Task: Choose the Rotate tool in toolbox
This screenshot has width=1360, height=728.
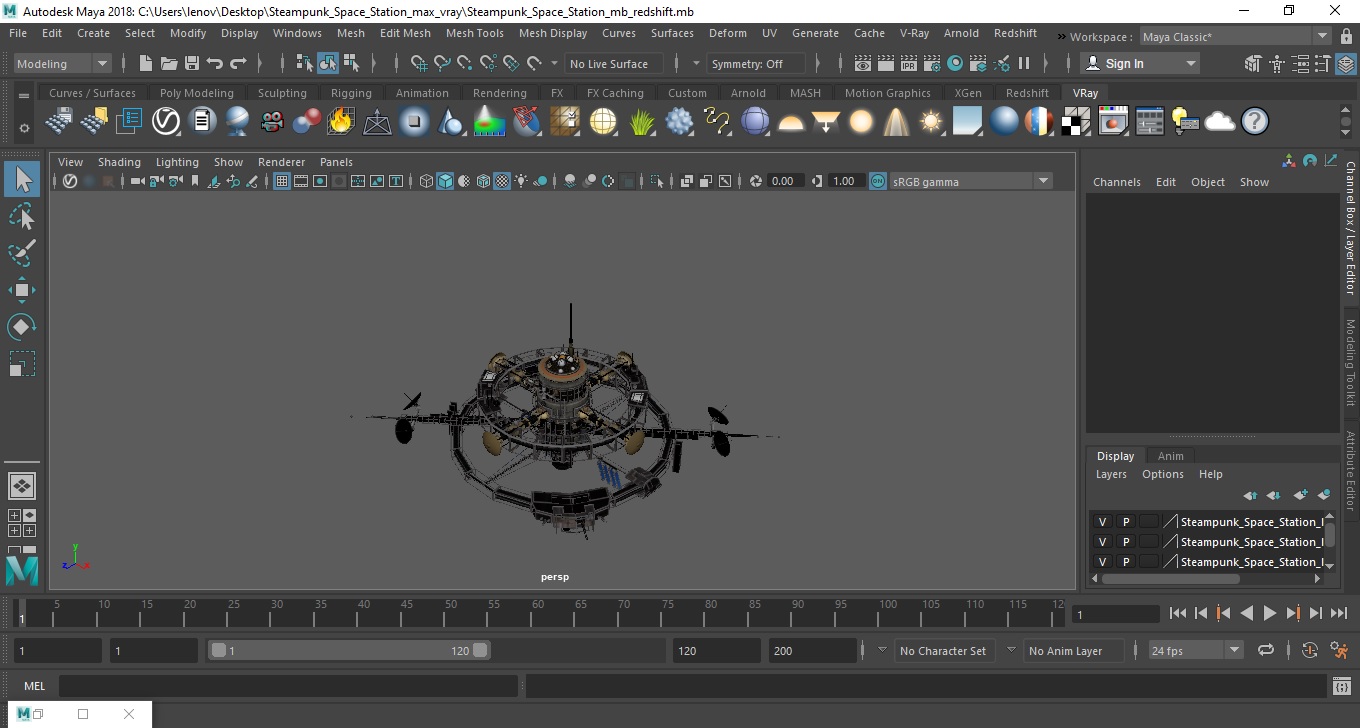Action: click(22, 327)
